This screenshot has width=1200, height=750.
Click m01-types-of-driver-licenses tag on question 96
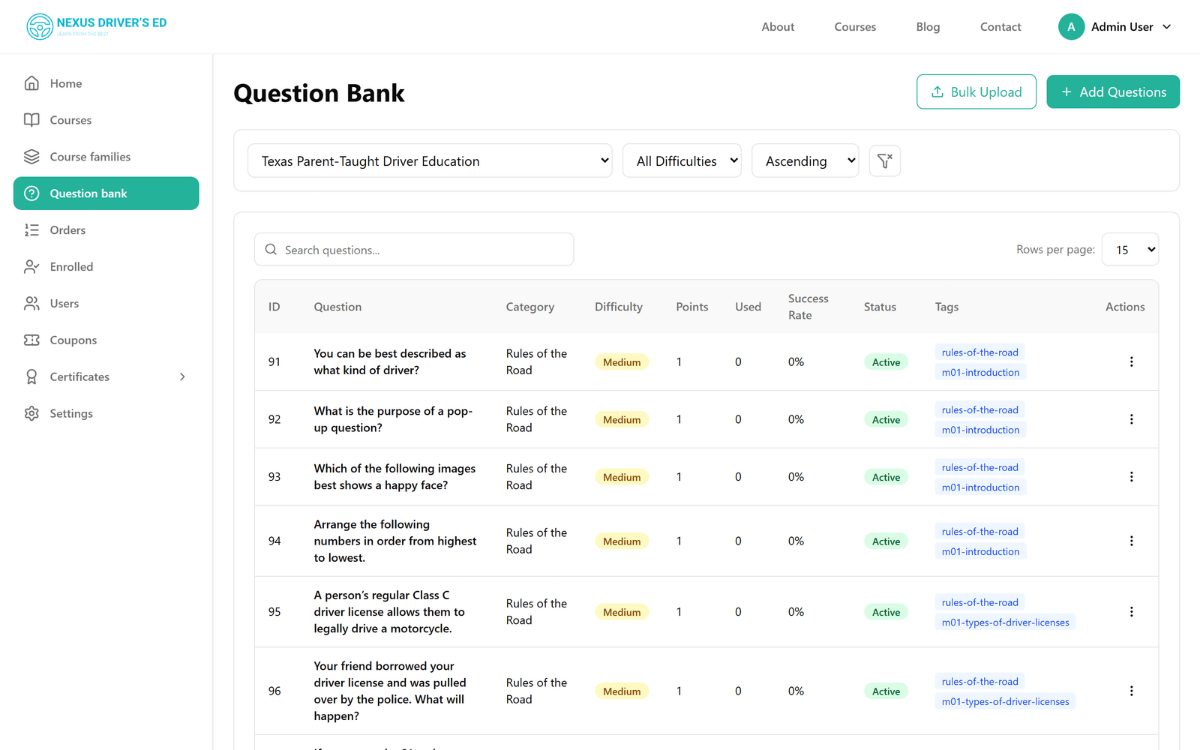tap(1005, 701)
